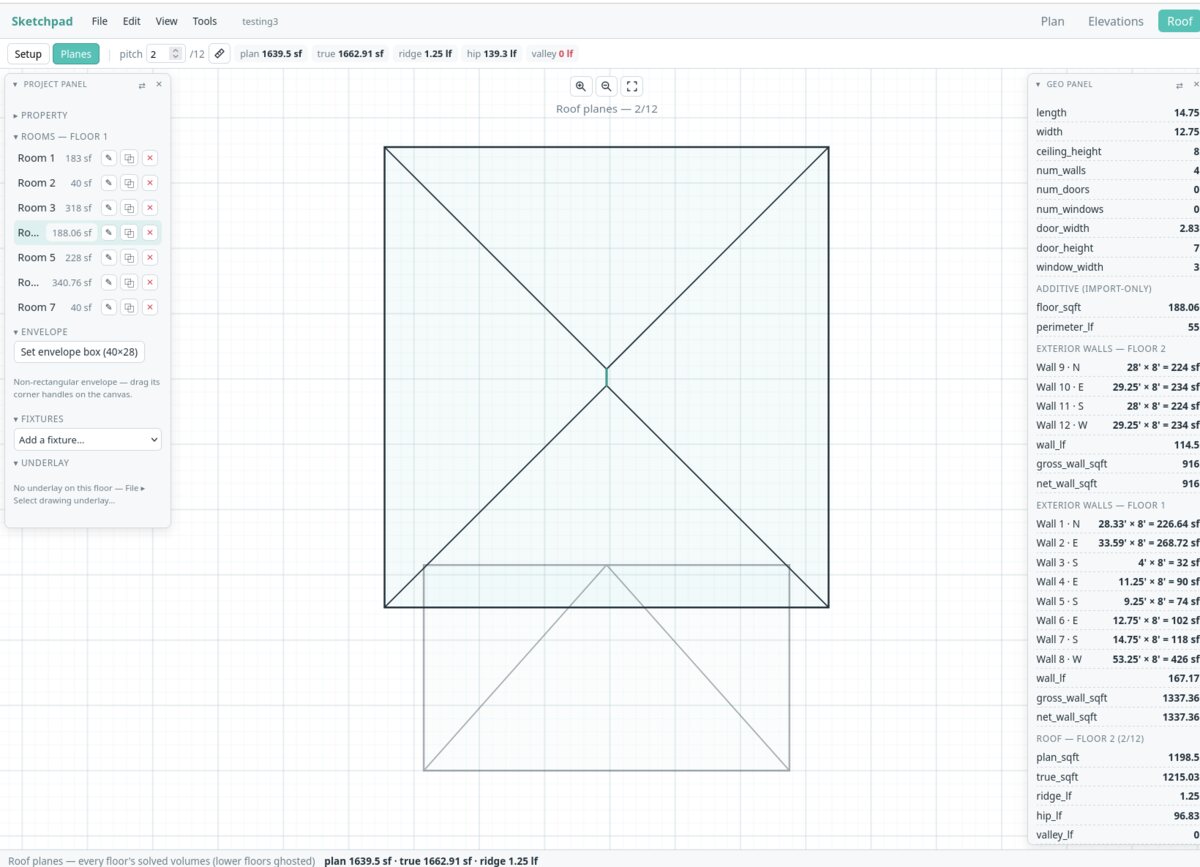Duplicate Room 5 using copy icon
1200x867 pixels.
point(129,258)
